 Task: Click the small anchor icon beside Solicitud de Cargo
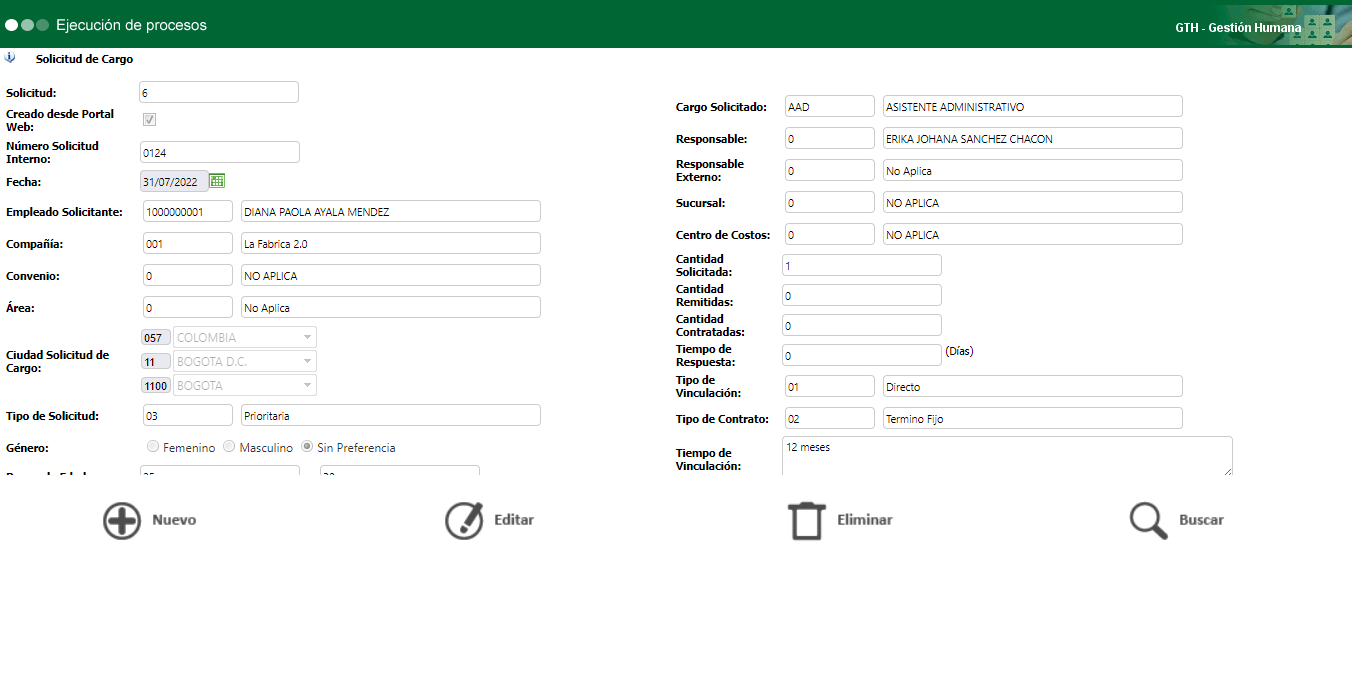point(10,58)
